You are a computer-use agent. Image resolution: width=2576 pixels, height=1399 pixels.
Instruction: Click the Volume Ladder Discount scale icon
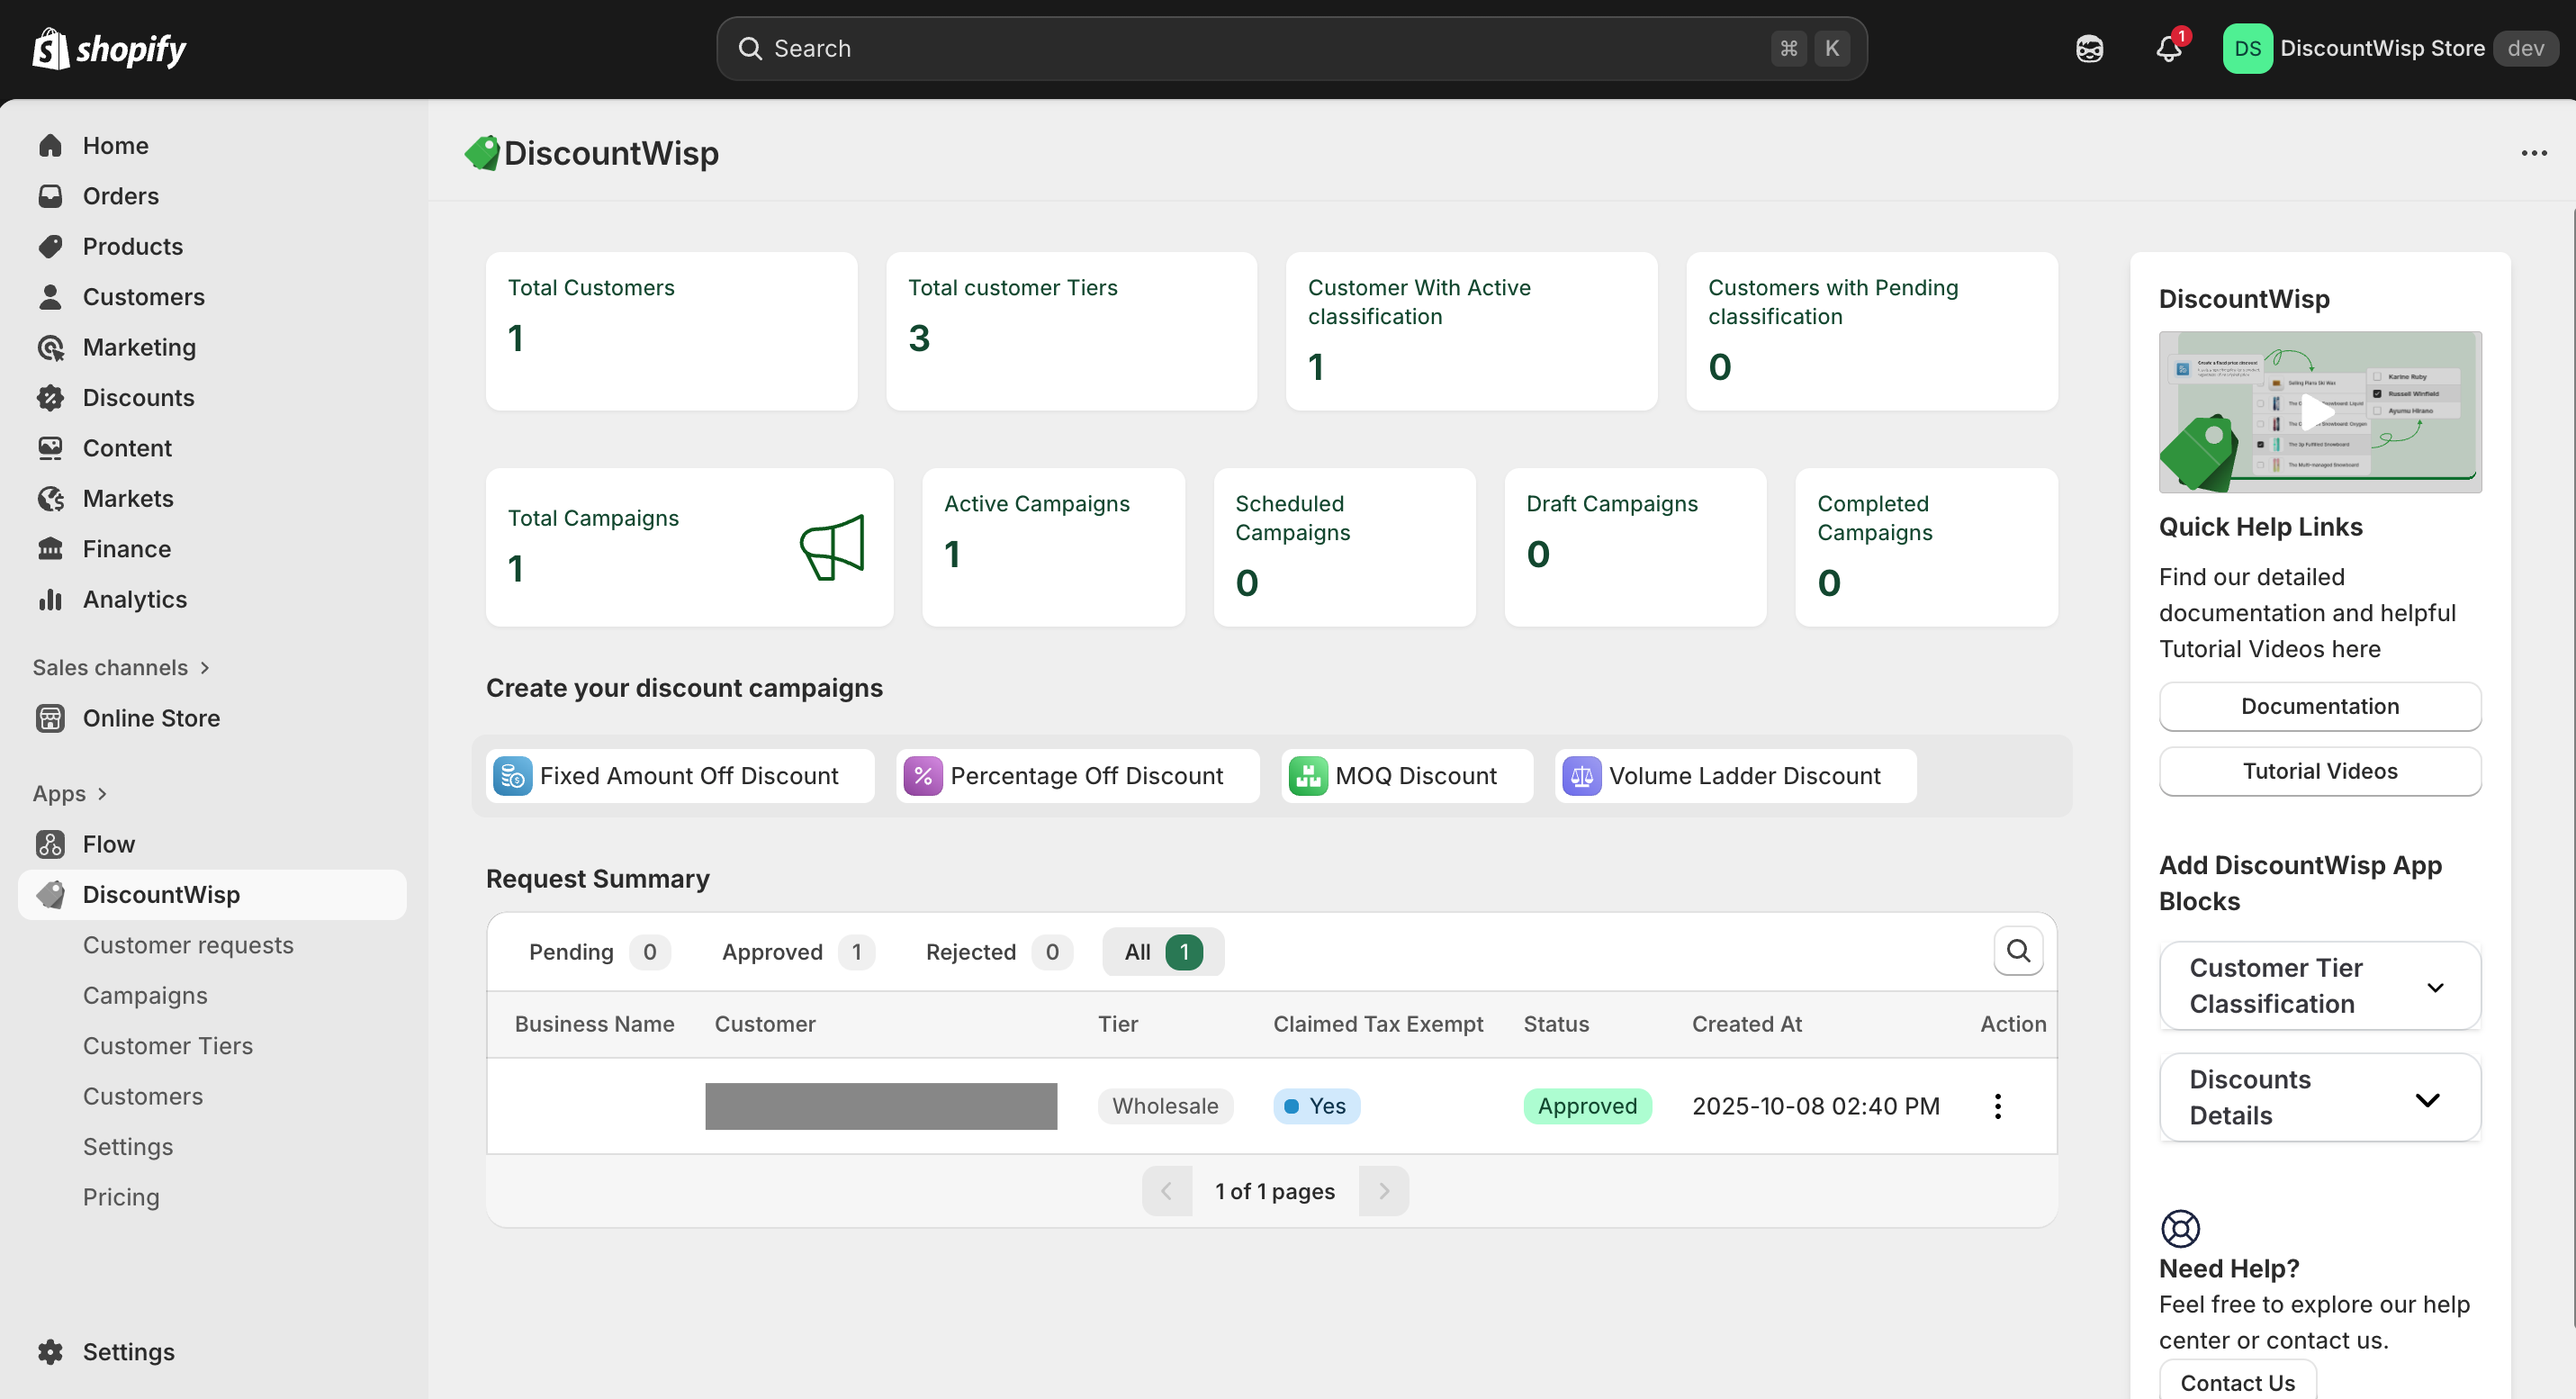coord(1581,776)
